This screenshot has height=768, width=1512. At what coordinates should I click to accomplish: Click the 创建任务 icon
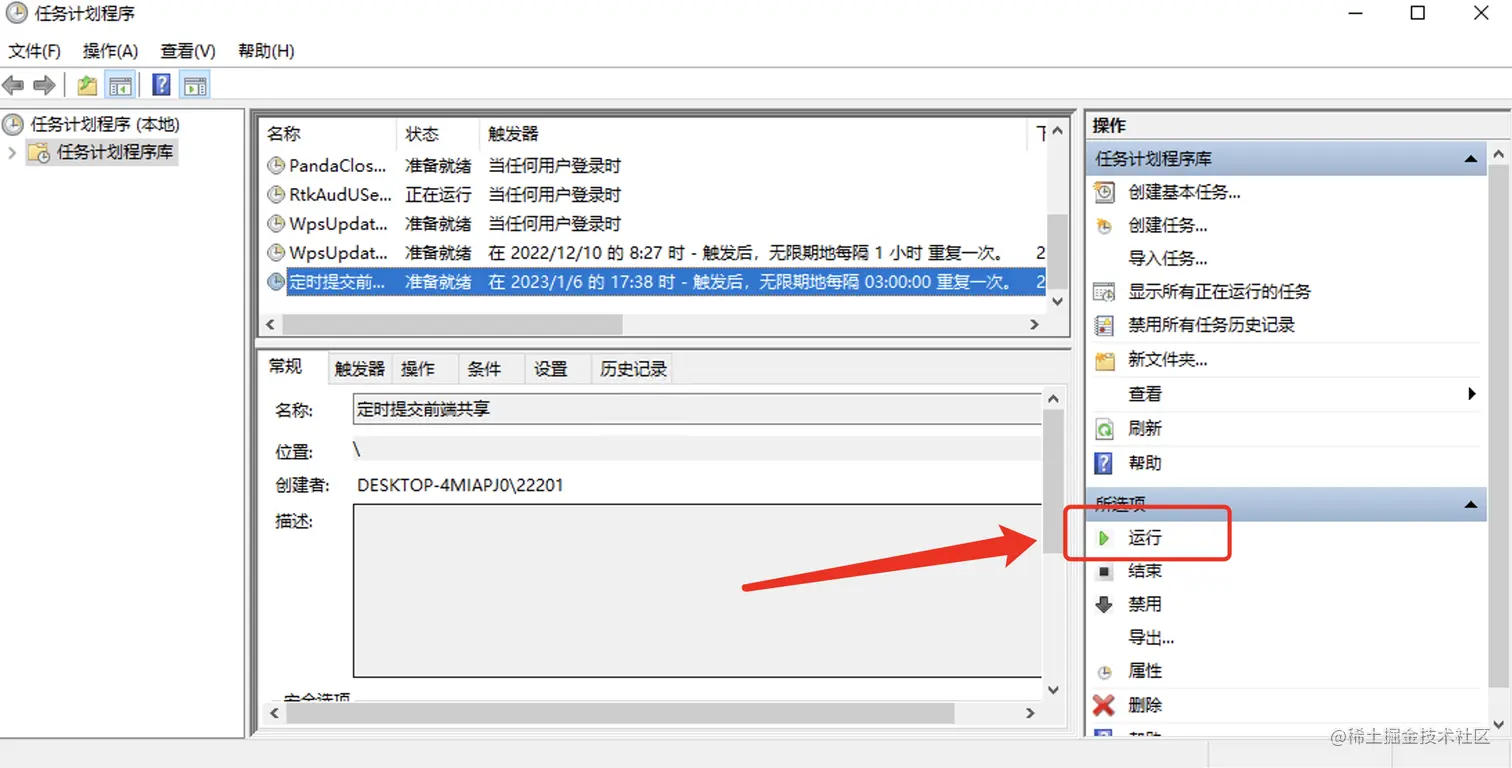[x=1104, y=226]
